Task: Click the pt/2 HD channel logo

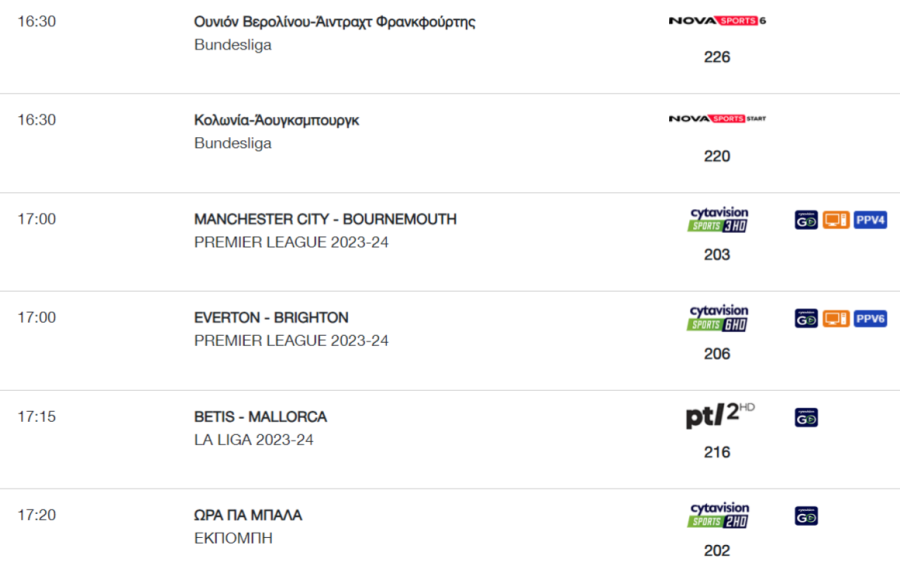Action: (x=720, y=416)
